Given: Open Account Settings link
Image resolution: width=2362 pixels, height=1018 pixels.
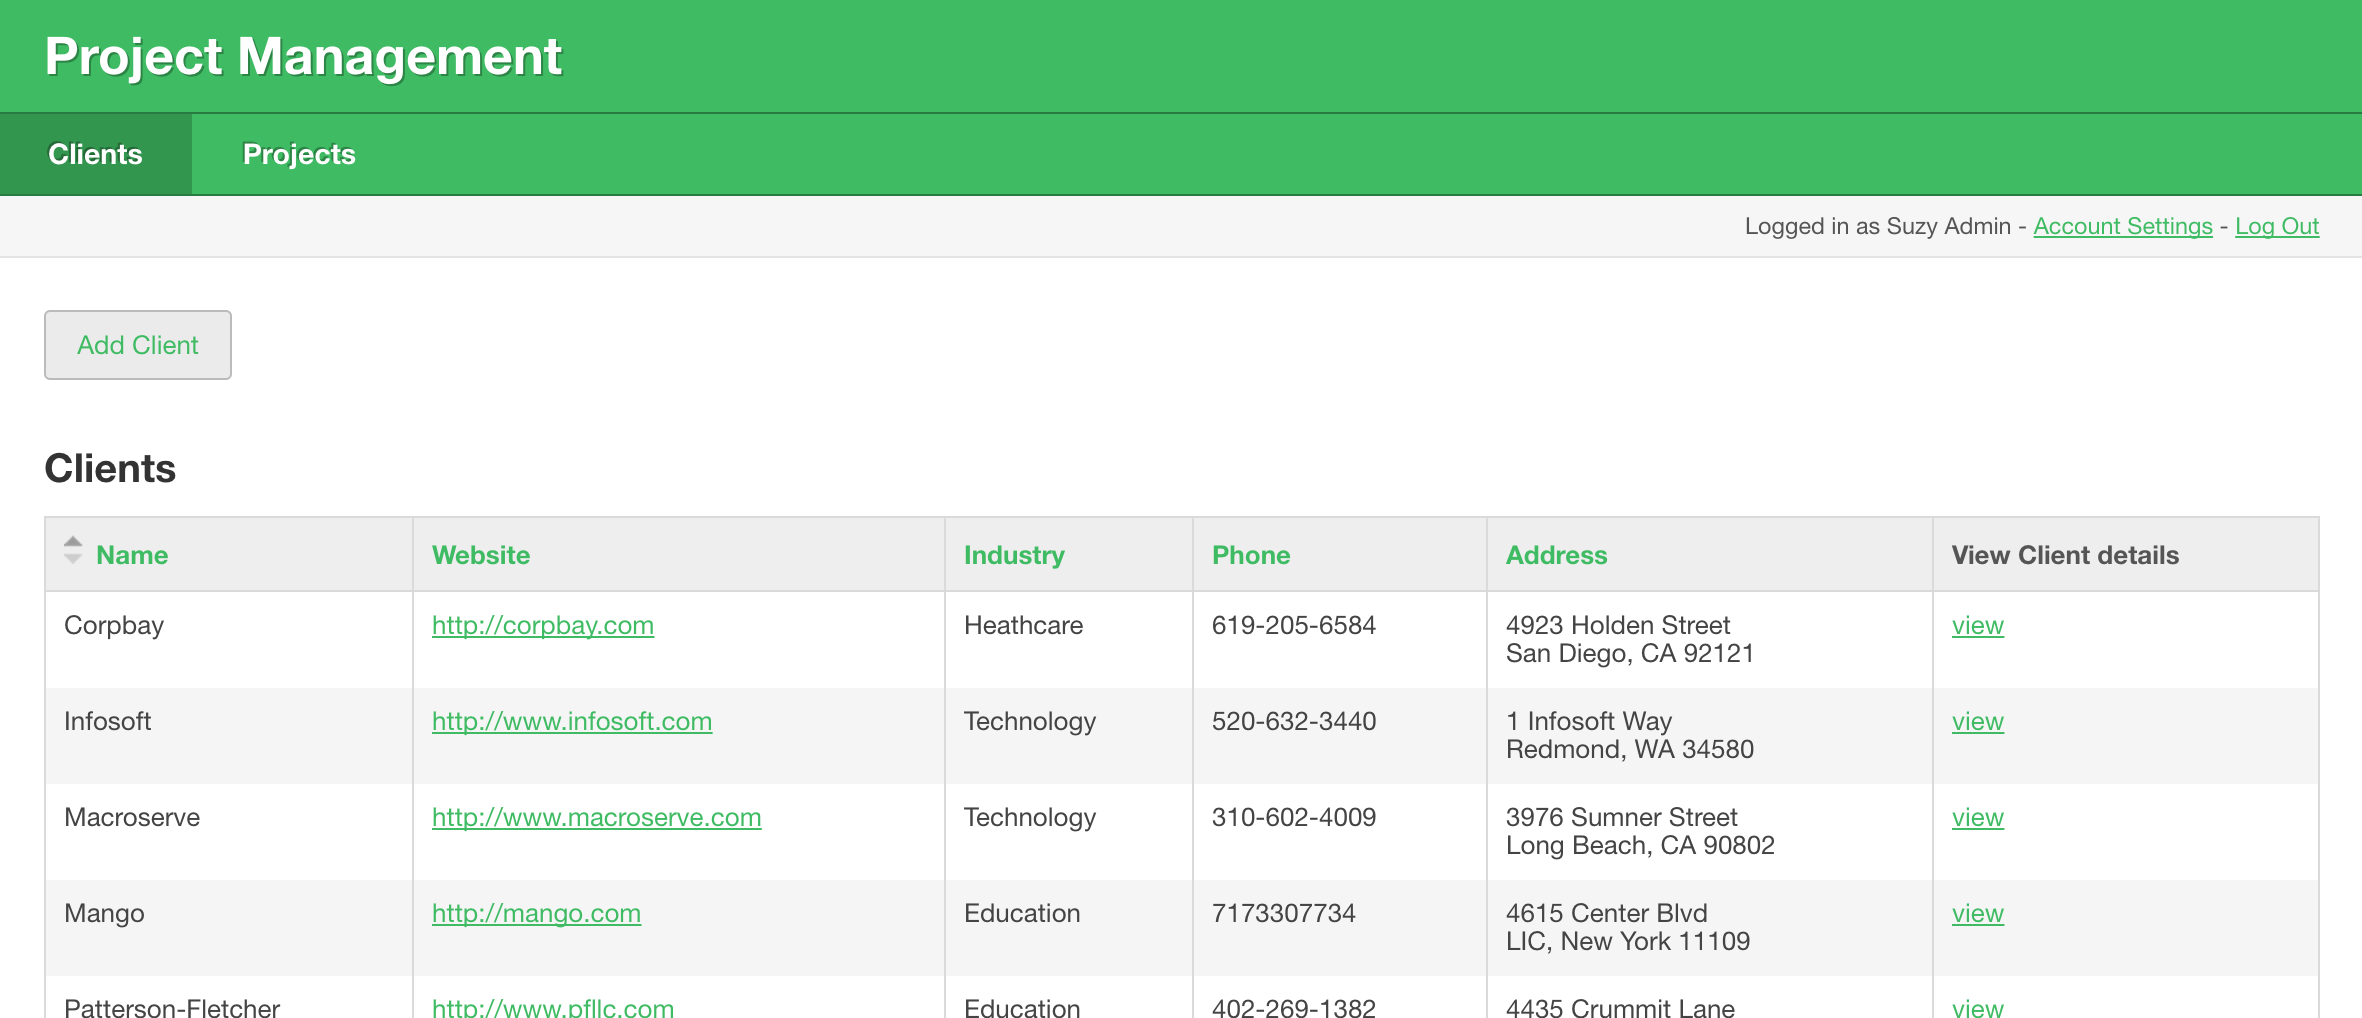Looking at the screenshot, I should (x=2123, y=226).
